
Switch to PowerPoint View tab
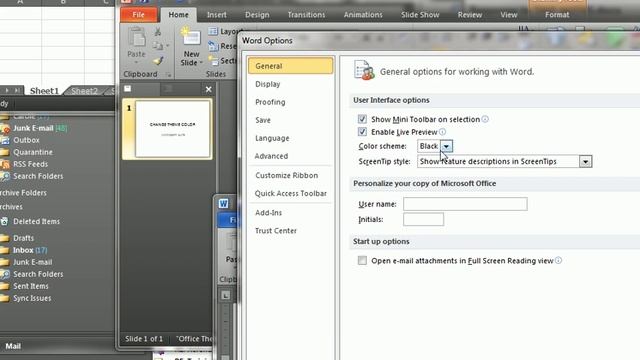click(x=509, y=15)
